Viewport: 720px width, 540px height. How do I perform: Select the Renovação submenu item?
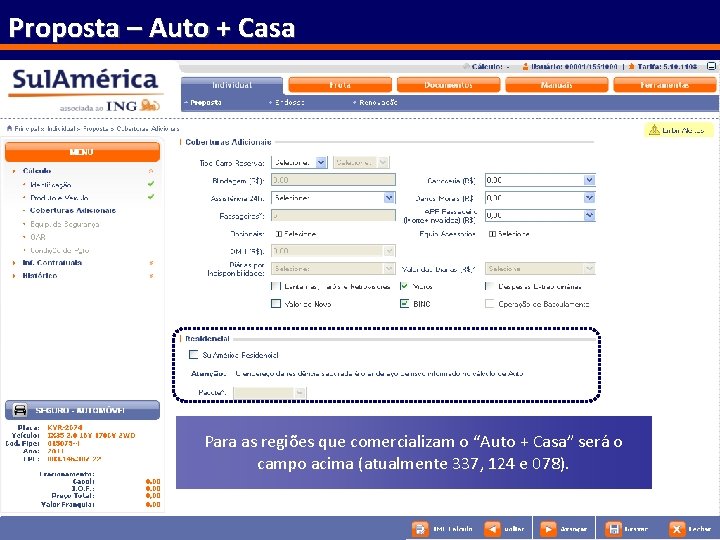378,102
